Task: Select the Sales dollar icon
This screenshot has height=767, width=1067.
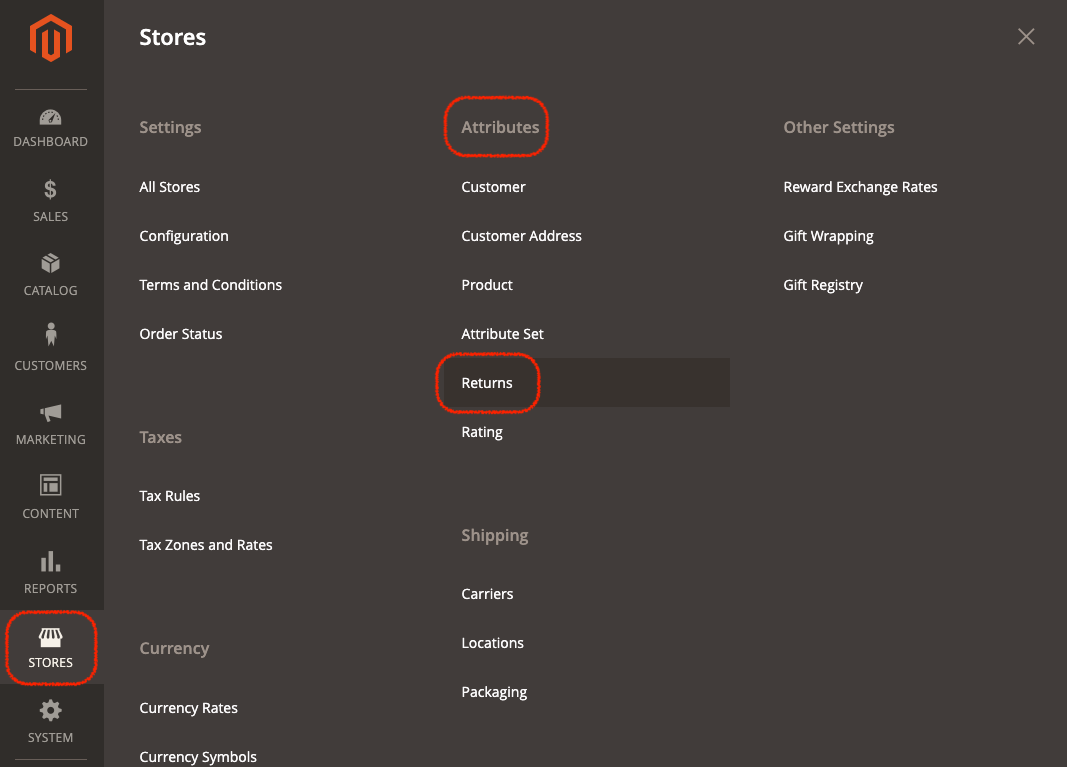Action: coord(50,190)
